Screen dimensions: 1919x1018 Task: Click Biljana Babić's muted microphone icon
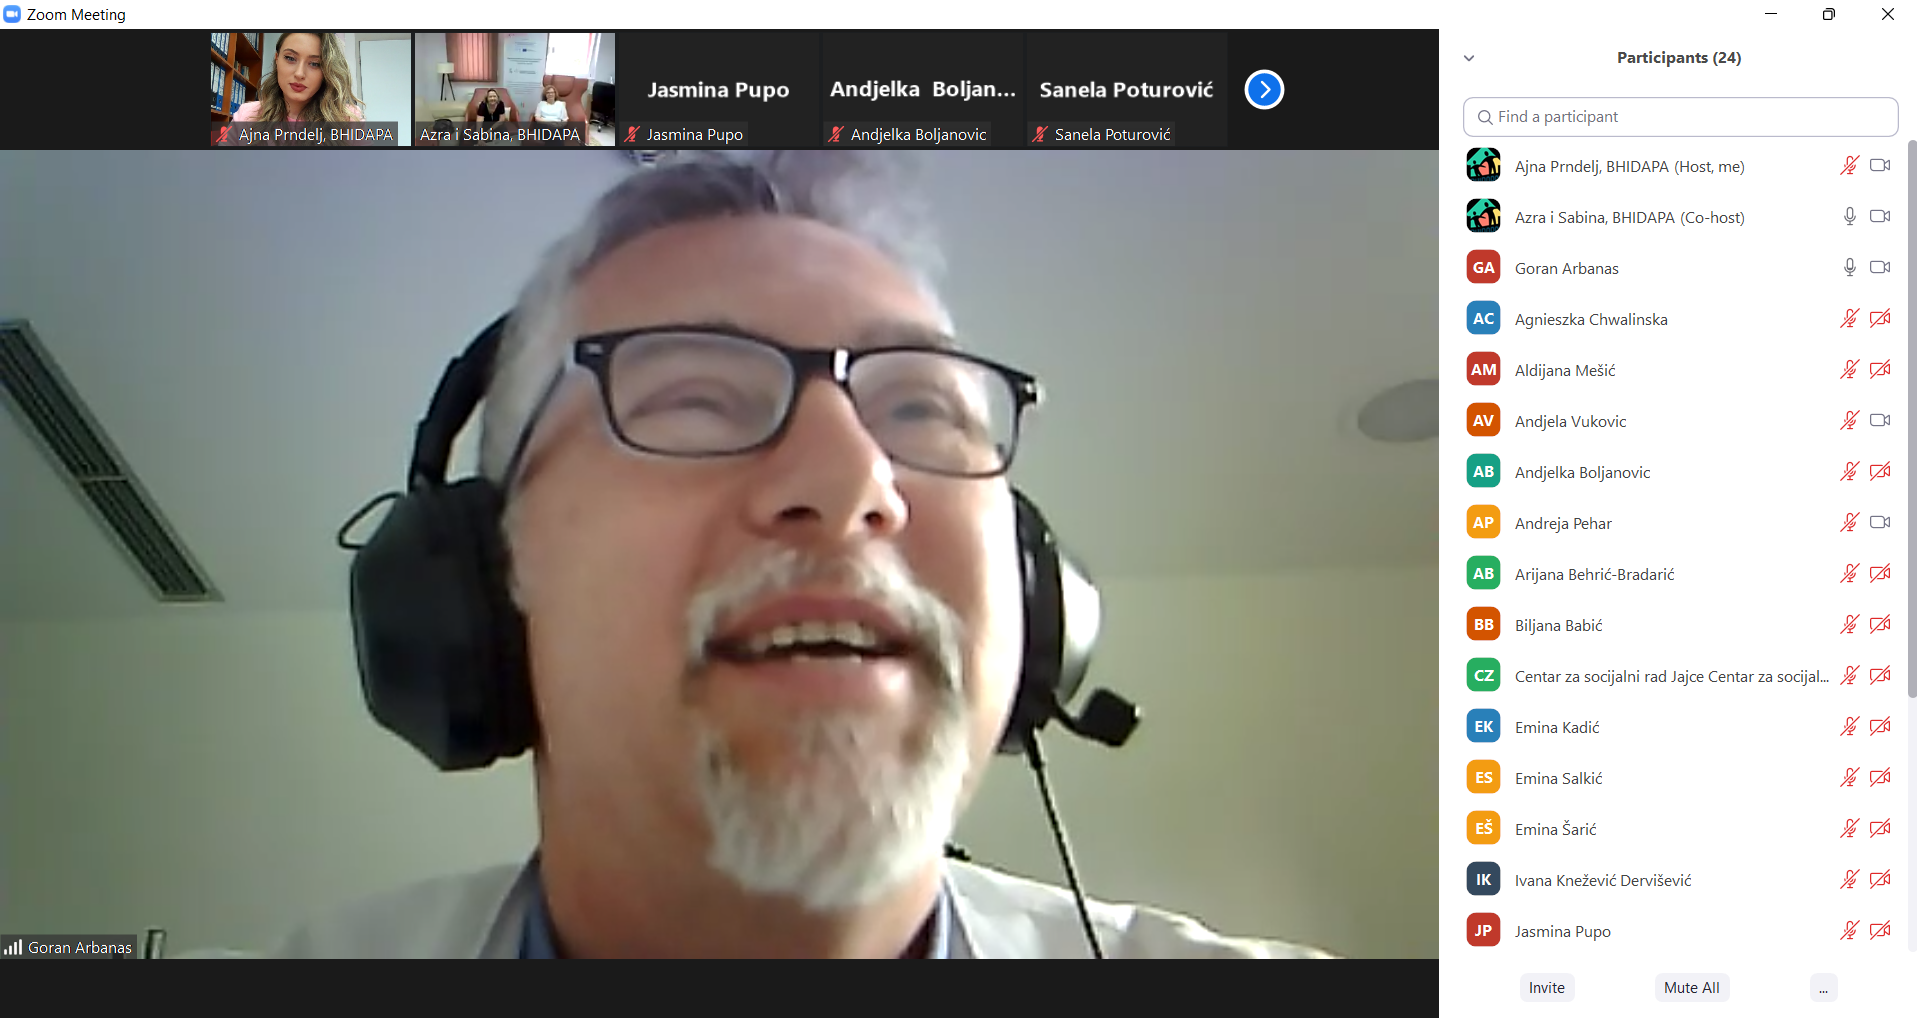pos(1849,624)
